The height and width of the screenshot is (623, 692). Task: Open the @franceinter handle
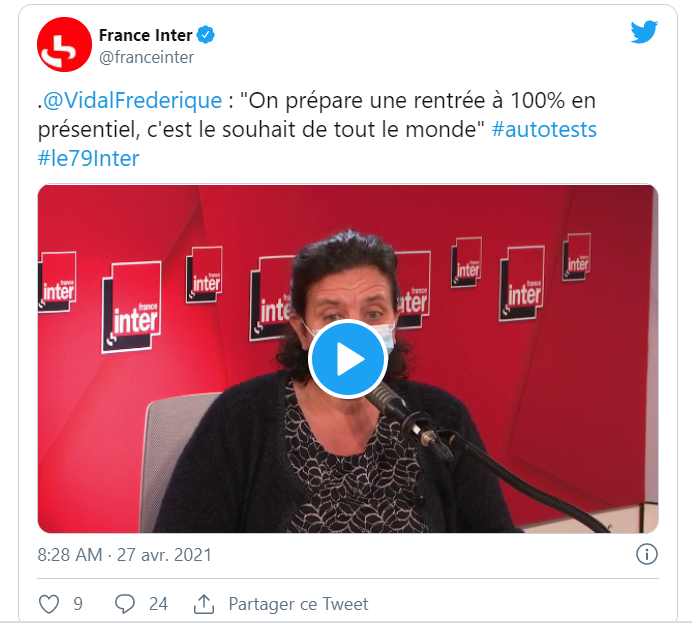pos(147,57)
